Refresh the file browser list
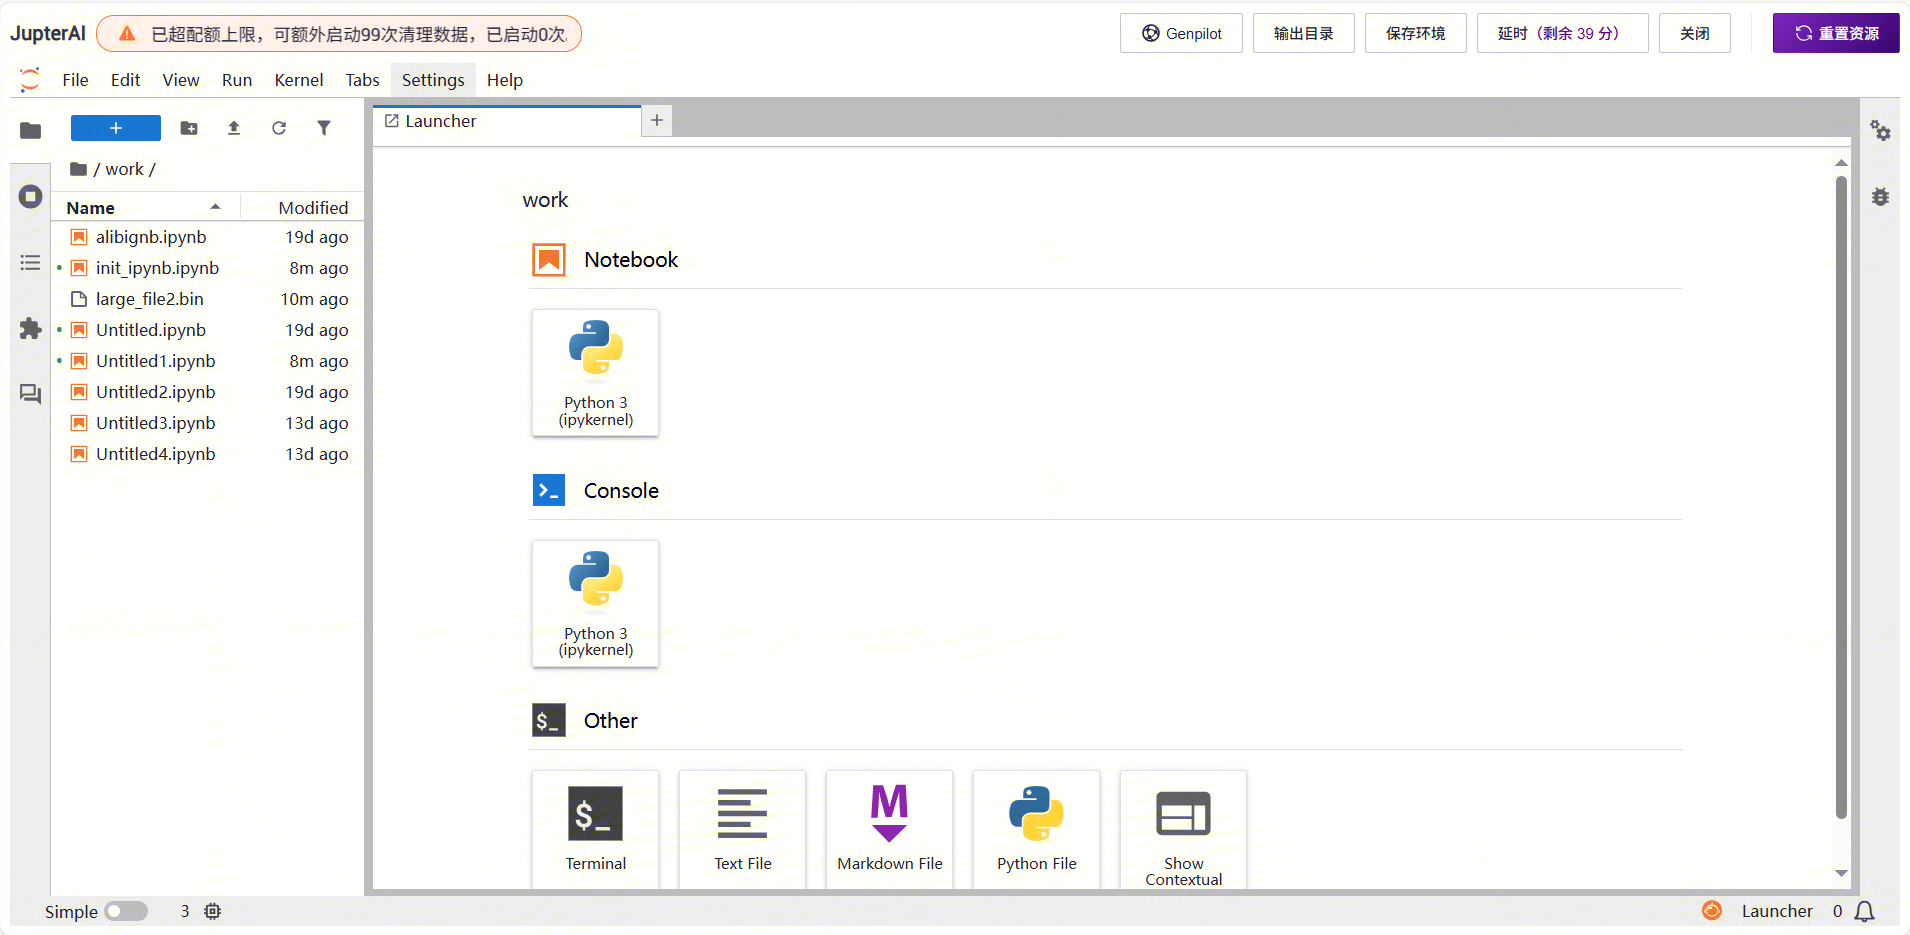Viewport: 1910px width, 935px height. (x=279, y=128)
